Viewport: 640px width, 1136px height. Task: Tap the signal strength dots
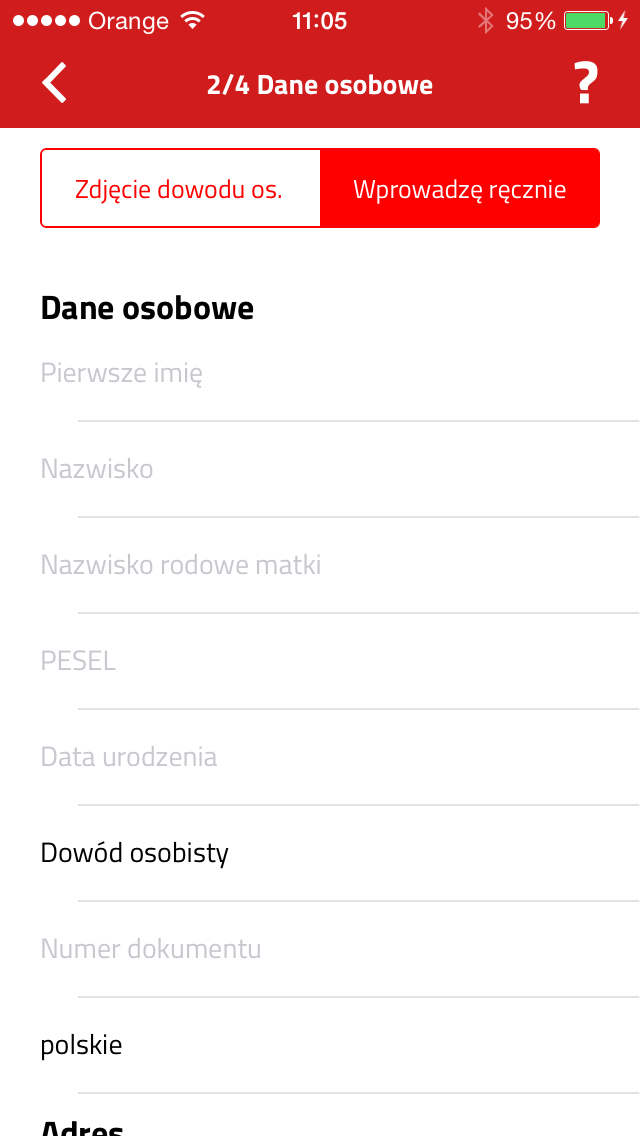tap(47, 21)
